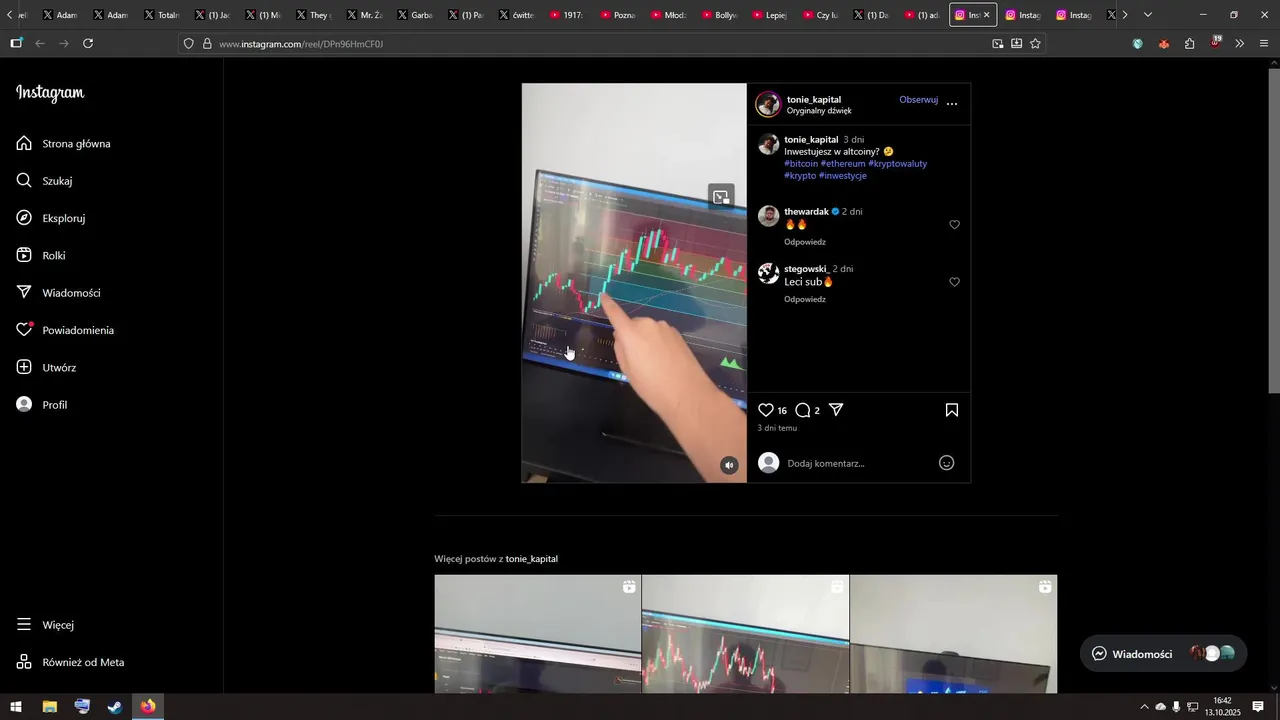Switch to the 1917 YouTube tab
Image resolution: width=1280 pixels, height=720 pixels.
(568, 15)
